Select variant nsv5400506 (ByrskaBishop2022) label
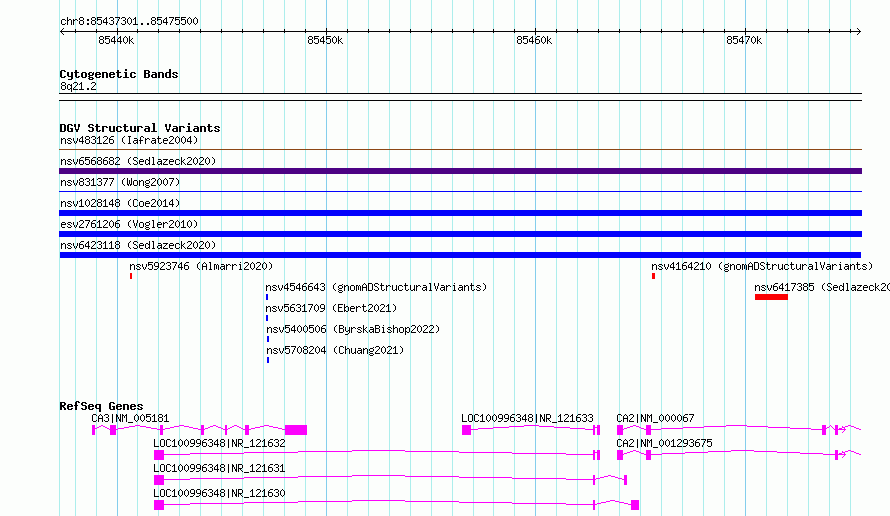Screen dimensions: 890x516 tap(353, 329)
